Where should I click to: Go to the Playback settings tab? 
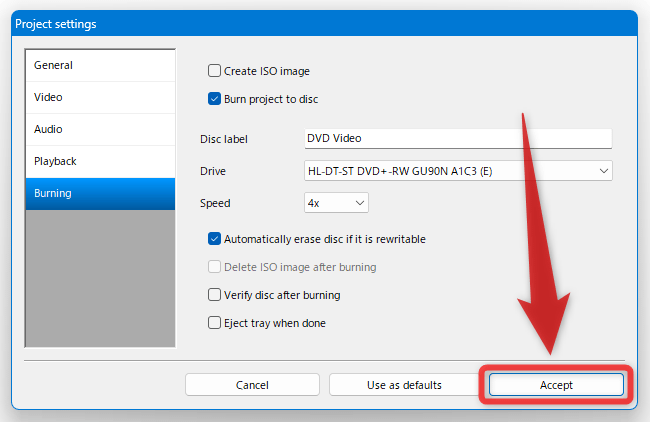tap(100, 161)
